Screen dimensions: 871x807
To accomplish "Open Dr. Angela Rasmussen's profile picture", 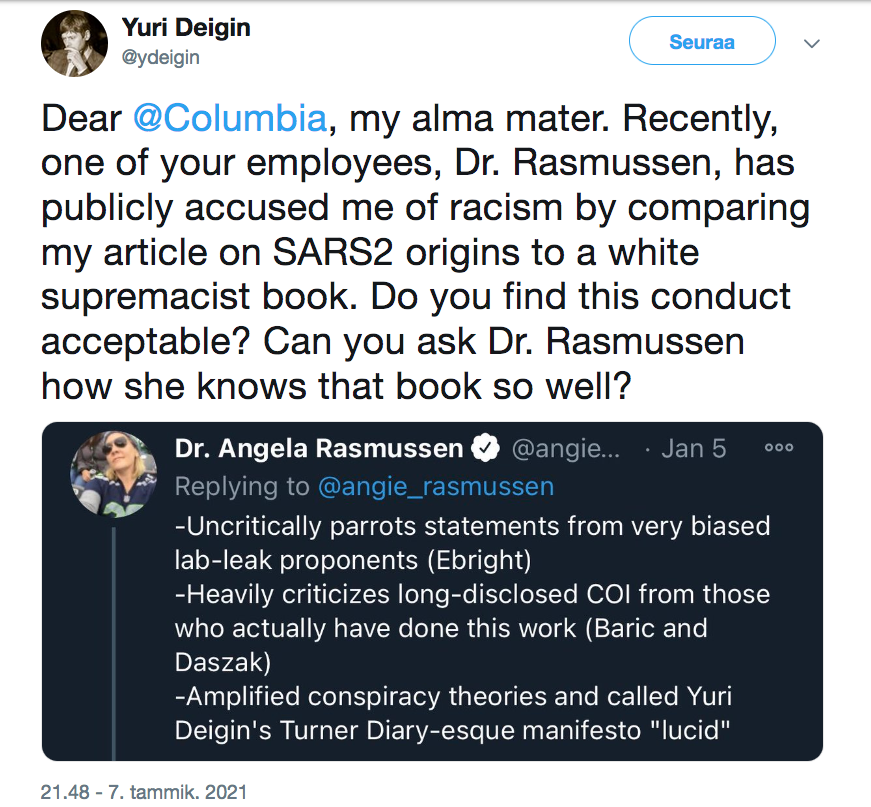I will point(113,473).
